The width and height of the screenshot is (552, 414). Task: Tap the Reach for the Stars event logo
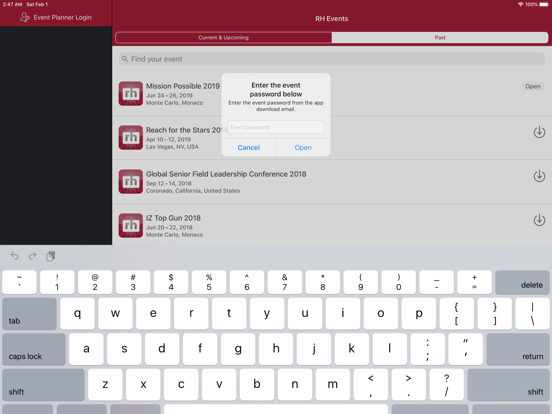click(x=131, y=138)
